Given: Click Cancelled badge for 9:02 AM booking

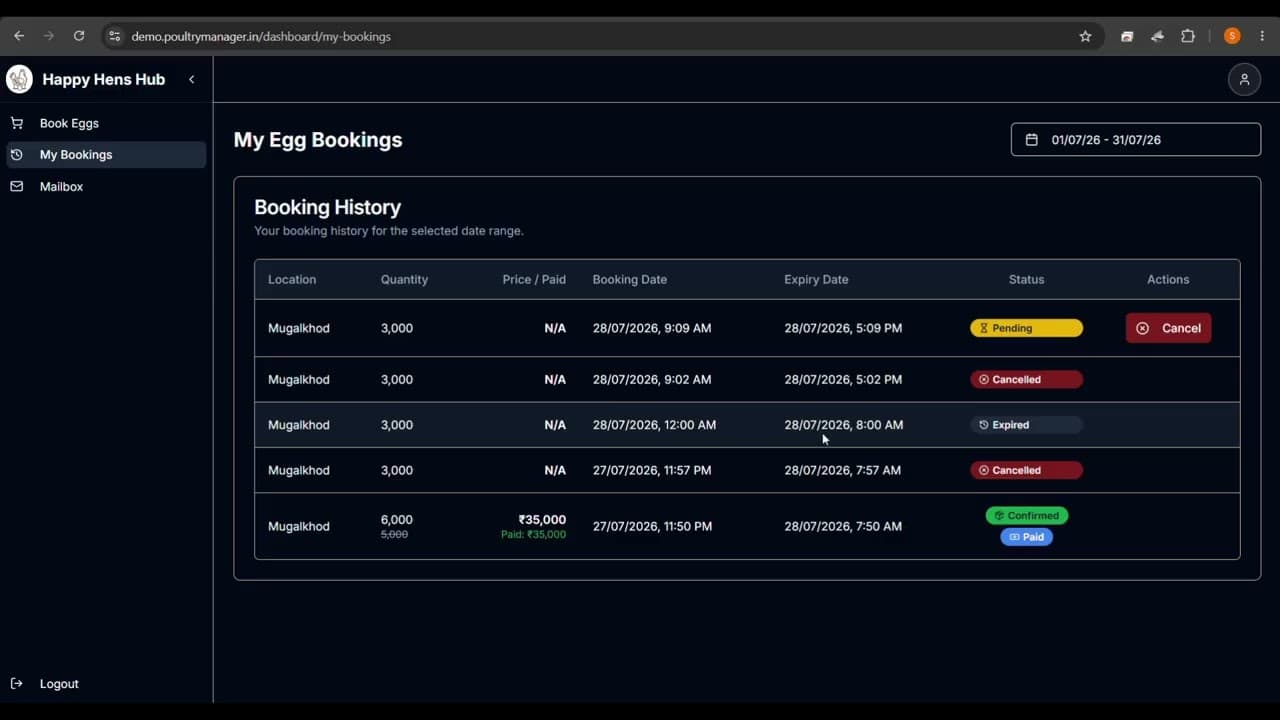Looking at the screenshot, I should pos(1026,379).
